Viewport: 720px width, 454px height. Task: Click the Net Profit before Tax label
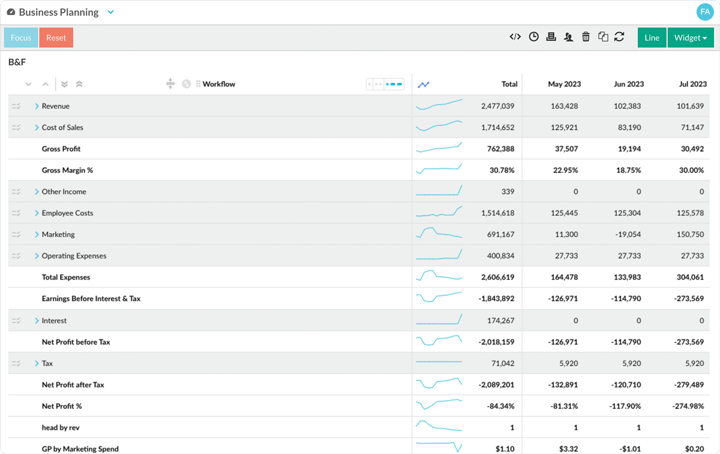pos(76,342)
